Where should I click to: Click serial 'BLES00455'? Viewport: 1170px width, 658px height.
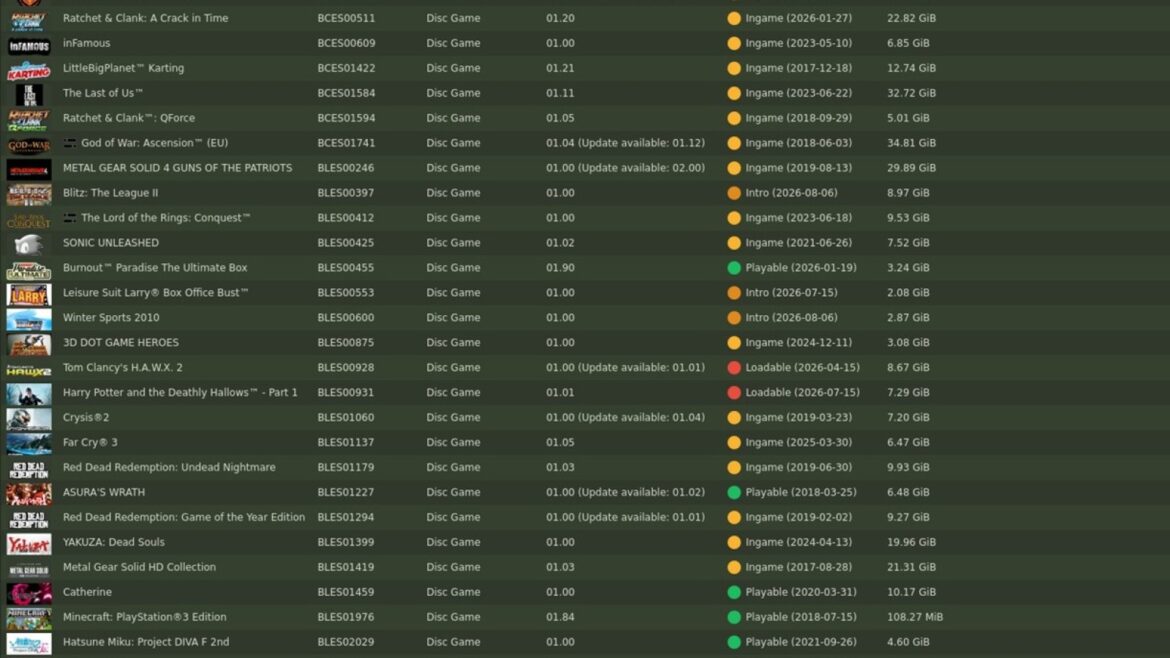click(345, 268)
